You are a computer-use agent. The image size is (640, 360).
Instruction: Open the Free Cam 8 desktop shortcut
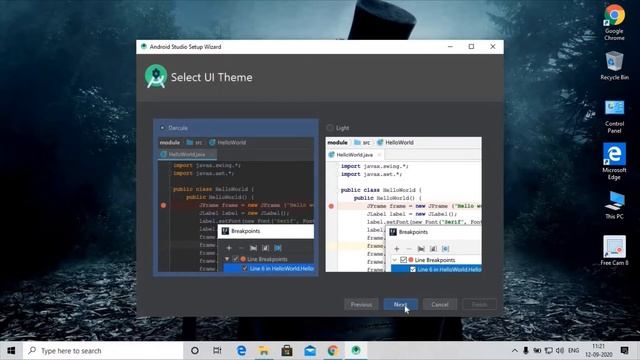(x=614, y=251)
